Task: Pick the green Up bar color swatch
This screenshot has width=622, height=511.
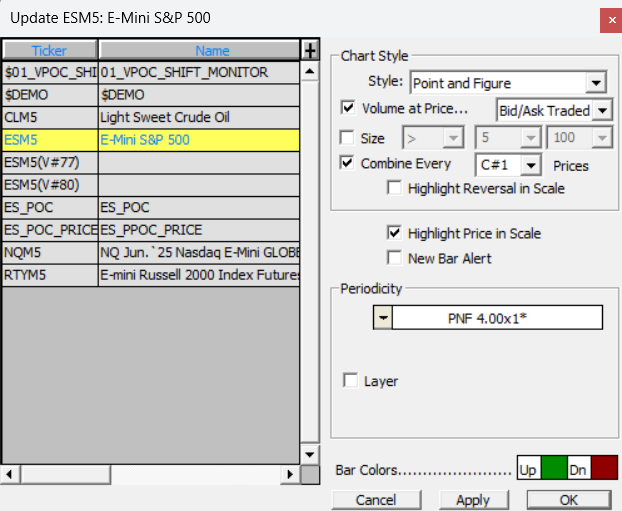Action: click(x=554, y=468)
